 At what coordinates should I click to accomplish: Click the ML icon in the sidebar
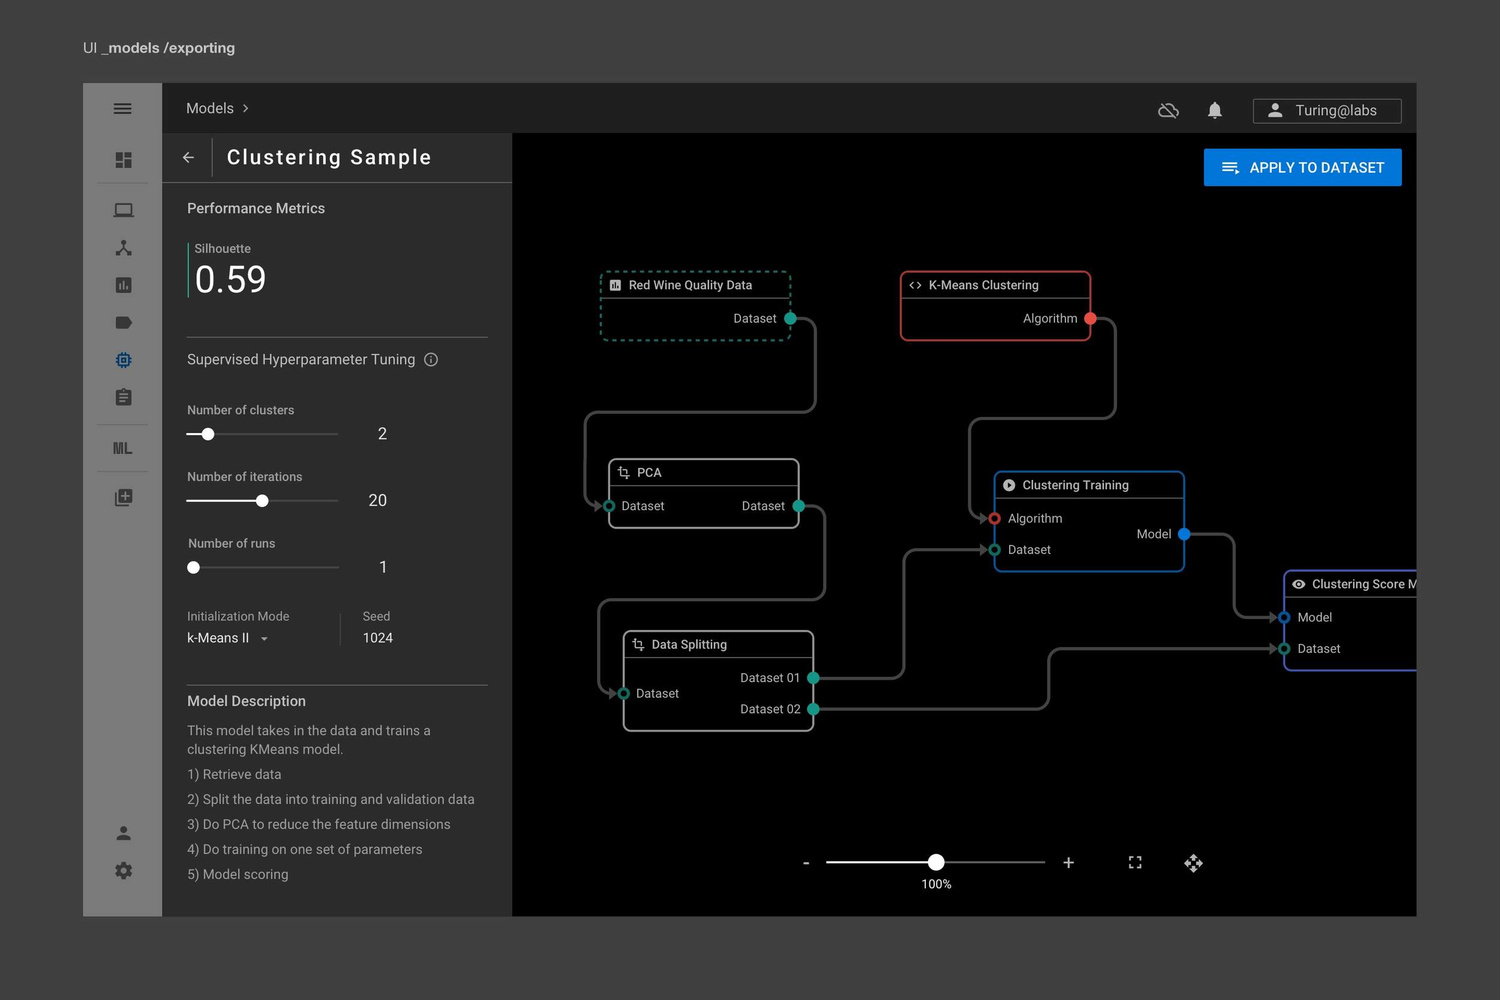pos(122,448)
